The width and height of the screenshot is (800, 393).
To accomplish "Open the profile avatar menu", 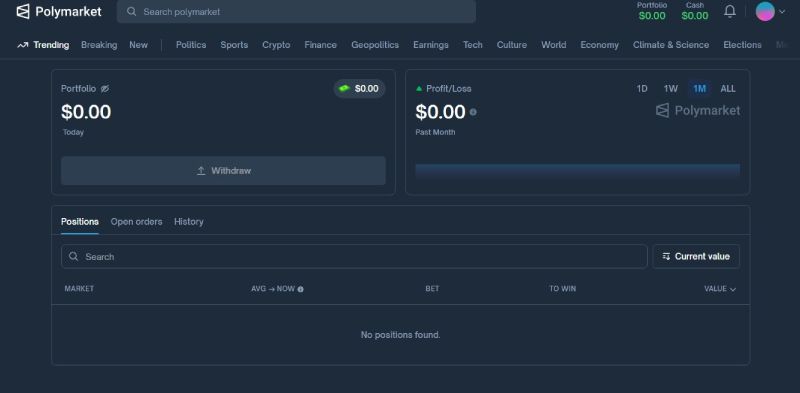I will pyautogui.click(x=765, y=11).
